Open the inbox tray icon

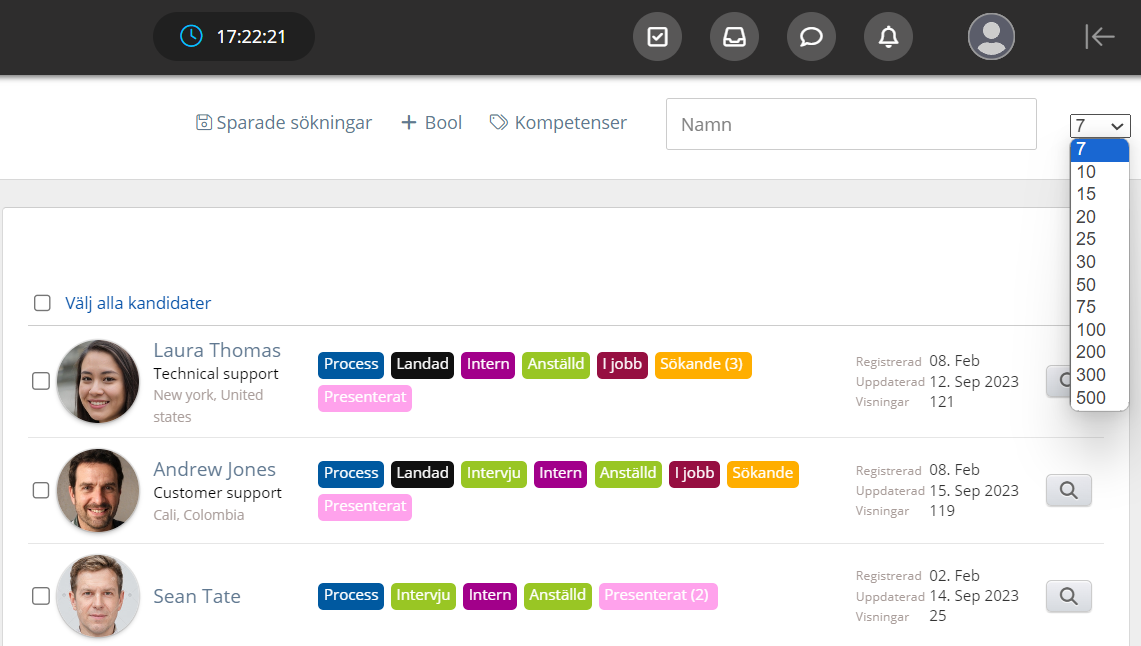(734, 37)
